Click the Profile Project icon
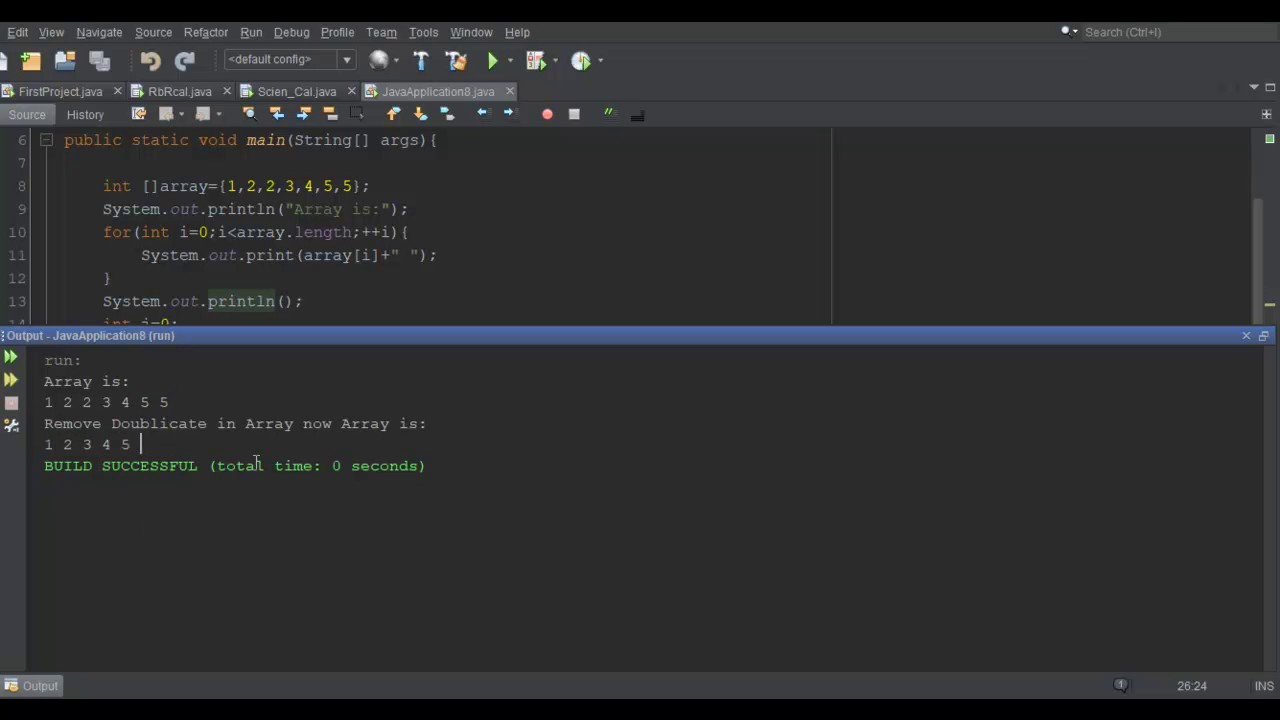This screenshot has height=720, width=1280. click(581, 61)
